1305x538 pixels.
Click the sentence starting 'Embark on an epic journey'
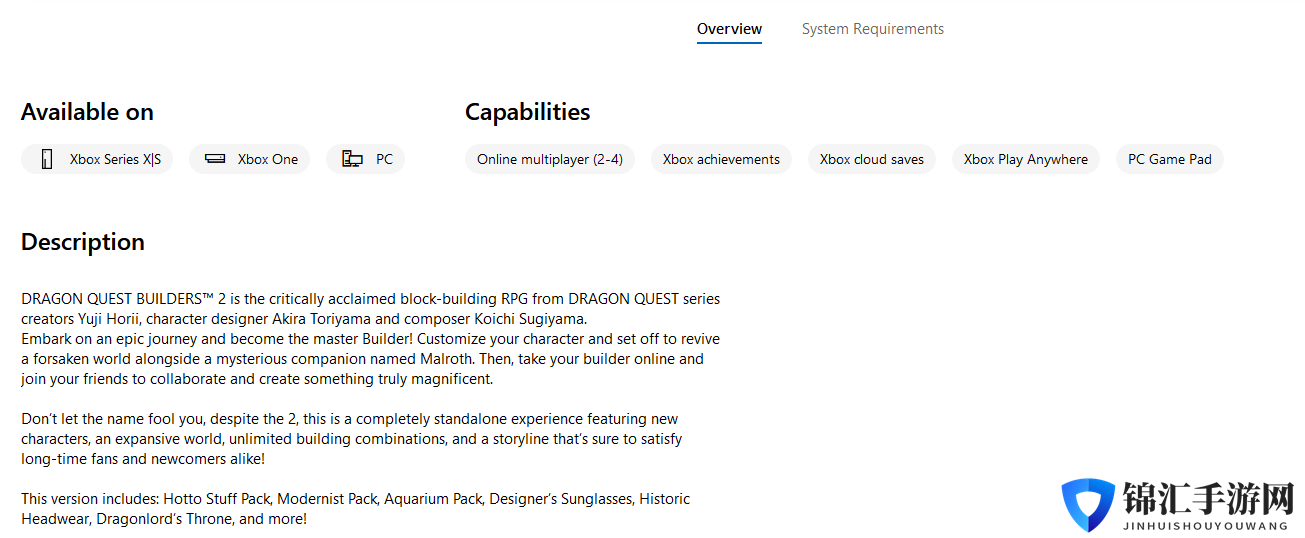click(x=371, y=359)
